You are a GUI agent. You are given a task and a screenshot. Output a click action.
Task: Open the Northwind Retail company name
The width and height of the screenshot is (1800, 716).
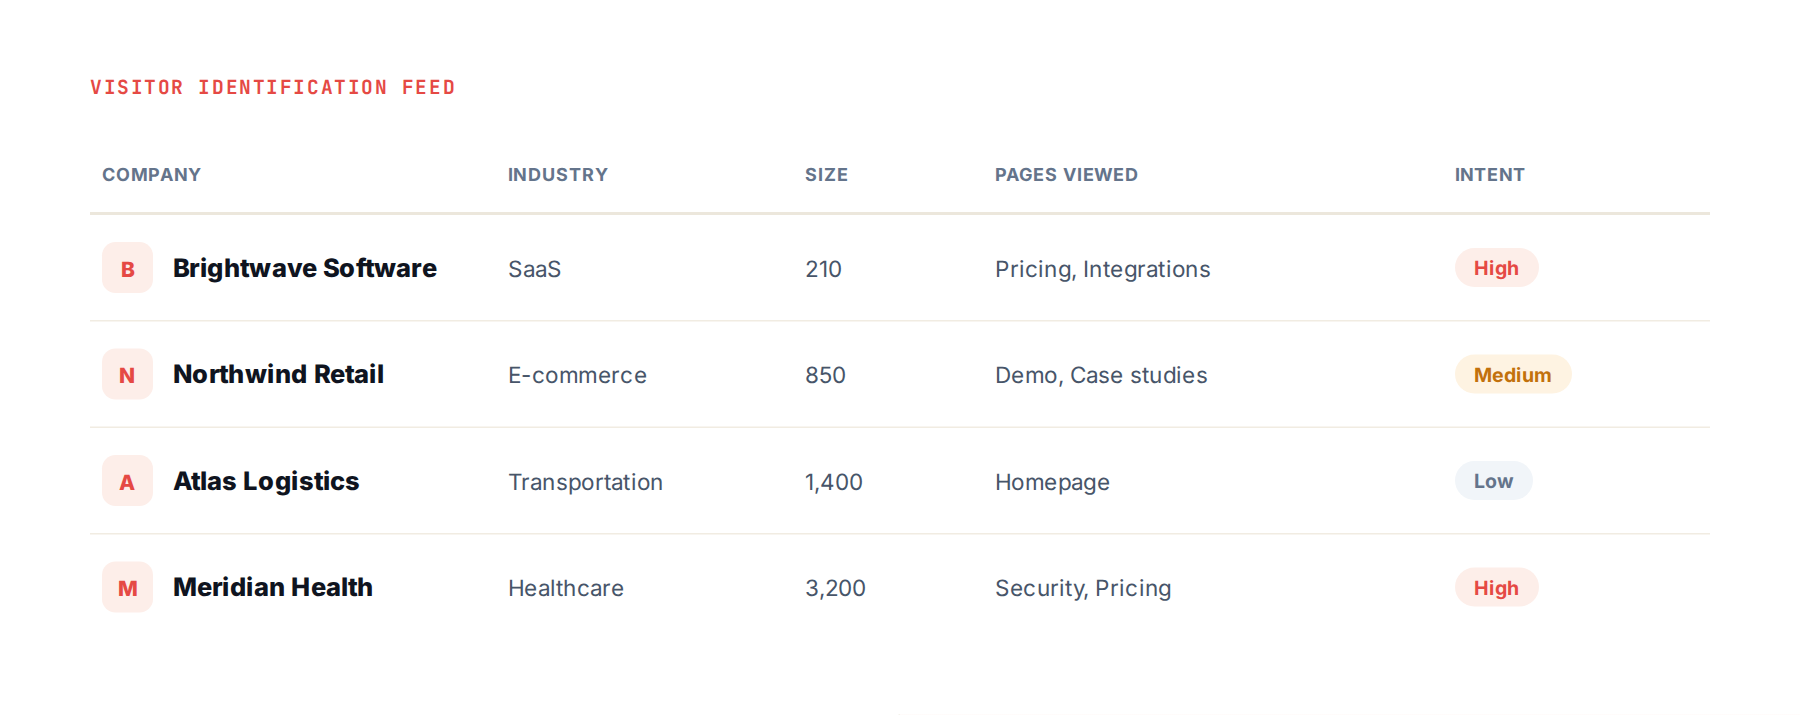[x=278, y=374]
